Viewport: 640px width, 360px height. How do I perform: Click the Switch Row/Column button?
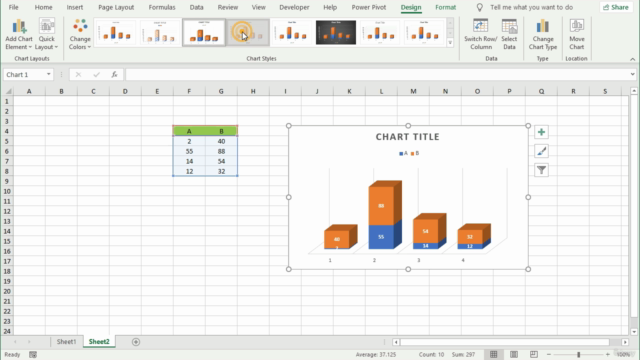(481, 34)
